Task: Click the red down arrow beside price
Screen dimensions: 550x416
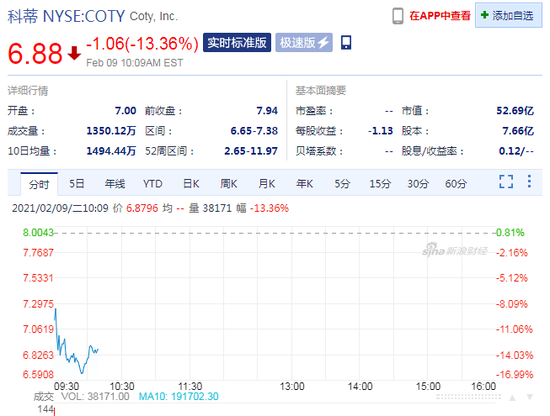Action: 74,53
